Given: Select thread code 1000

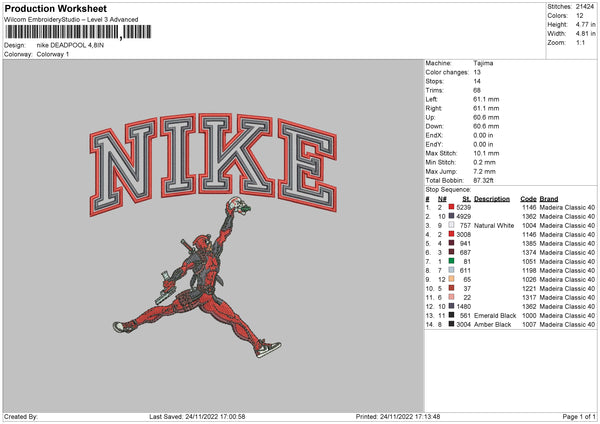Looking at the screenshot, I should (529, 316).
